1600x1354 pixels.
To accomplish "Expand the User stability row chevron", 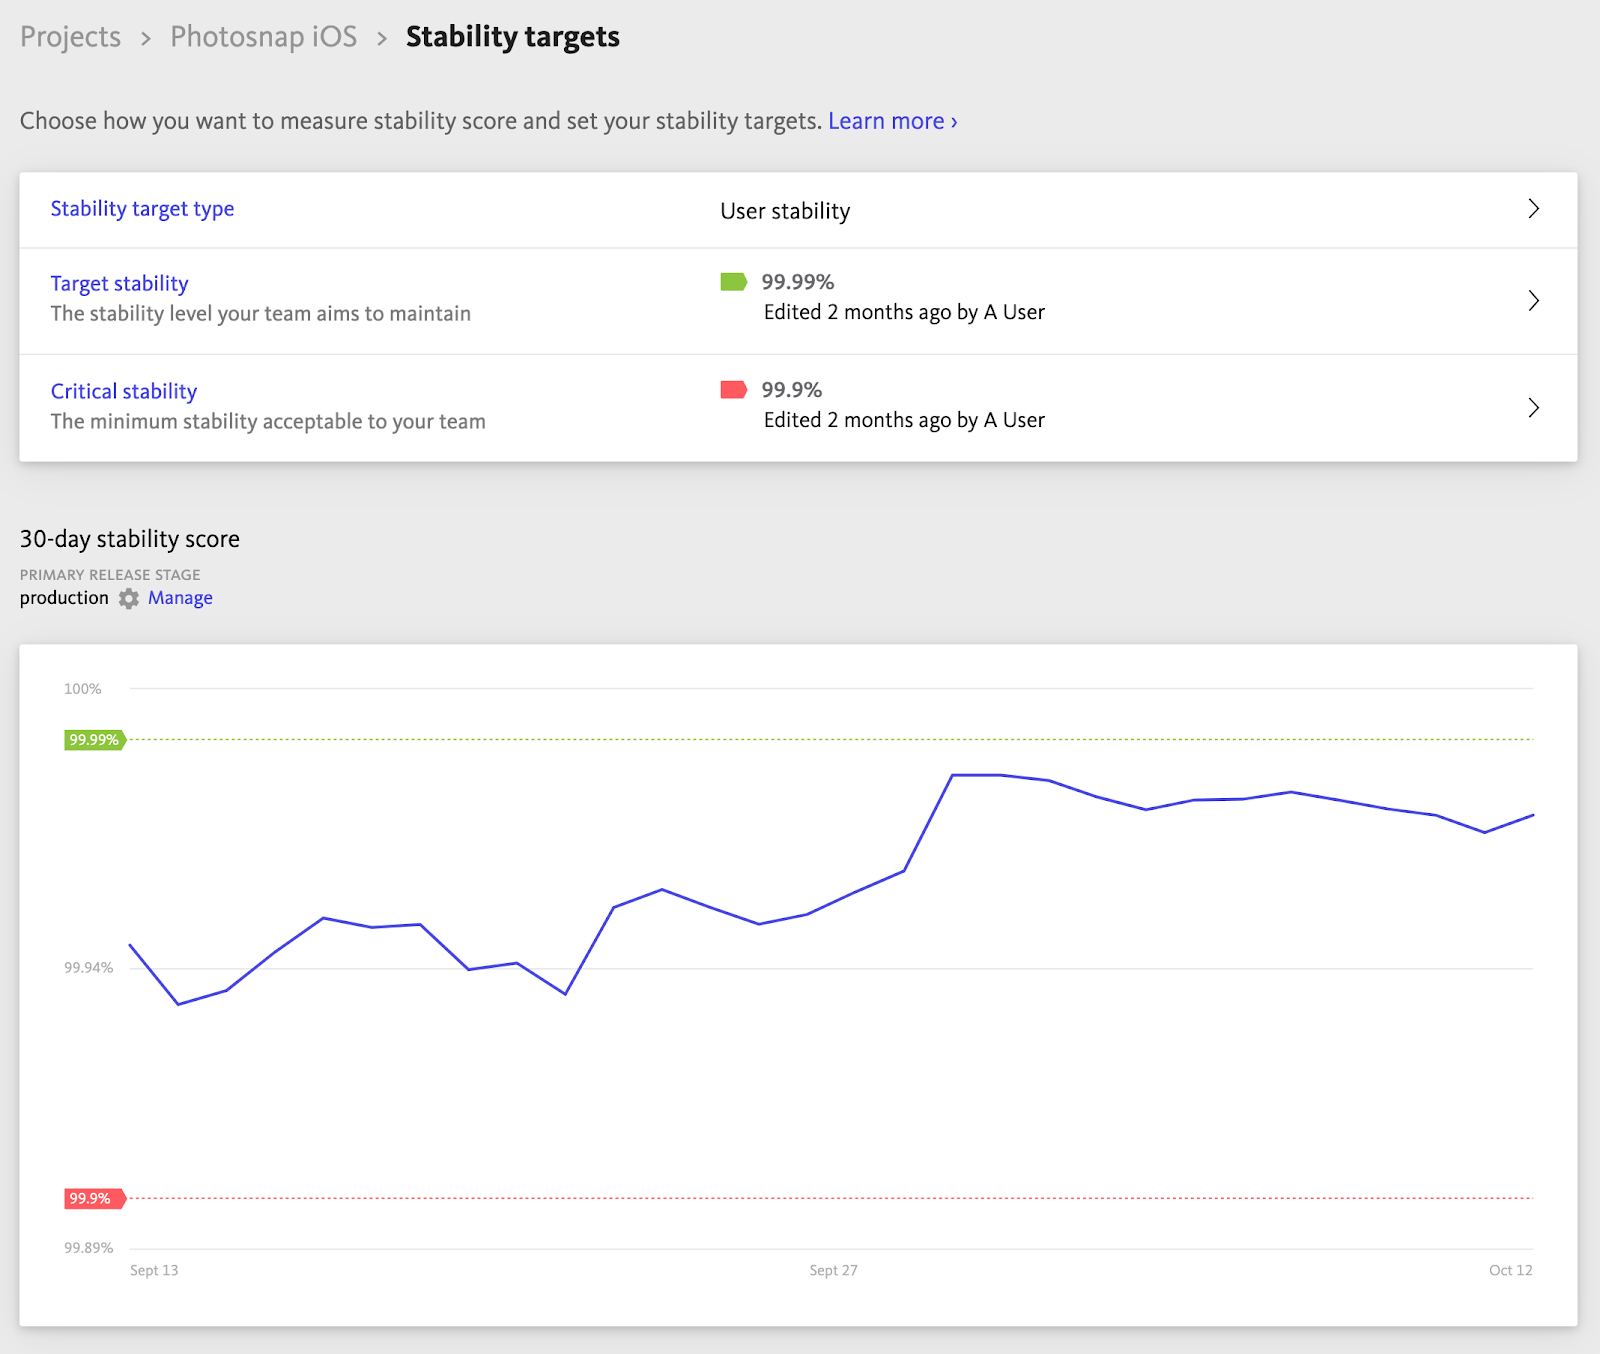I will 1533,209.
